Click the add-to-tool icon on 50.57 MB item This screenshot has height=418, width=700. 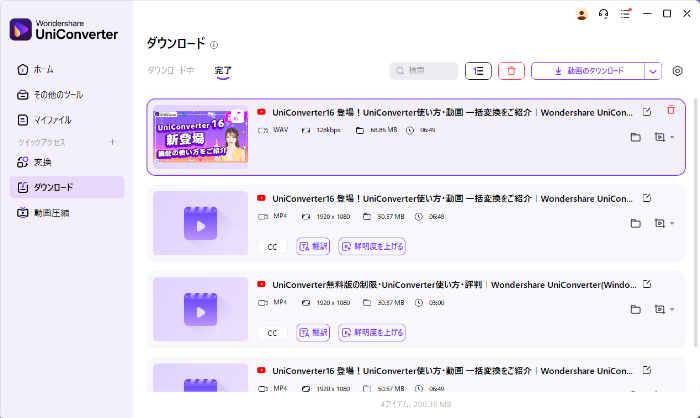click(x=659, y=223)
